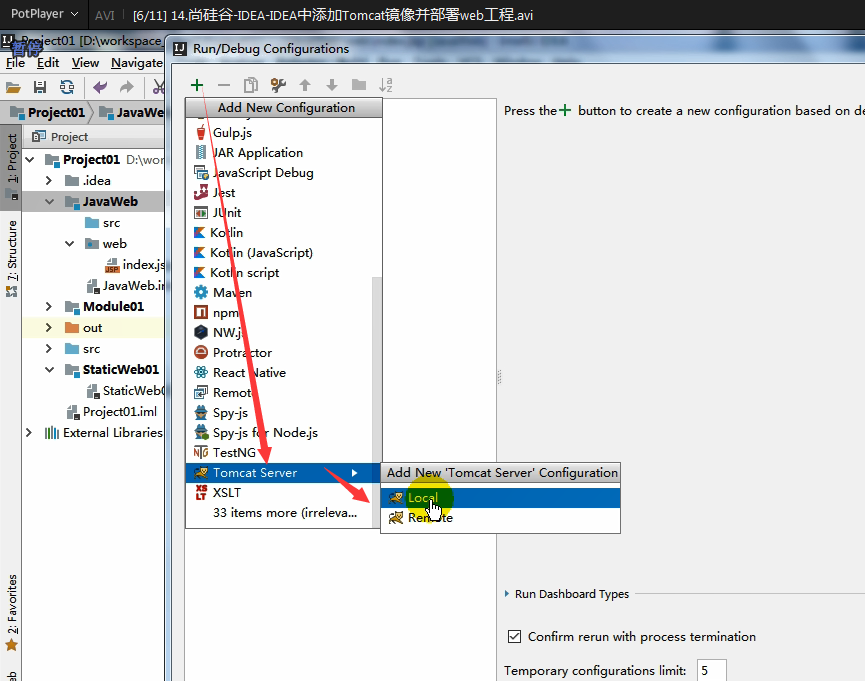The width and height of the screenshot is (865, 681).
Task: Select Remote configuration type in main list
Action: (280, 392)
